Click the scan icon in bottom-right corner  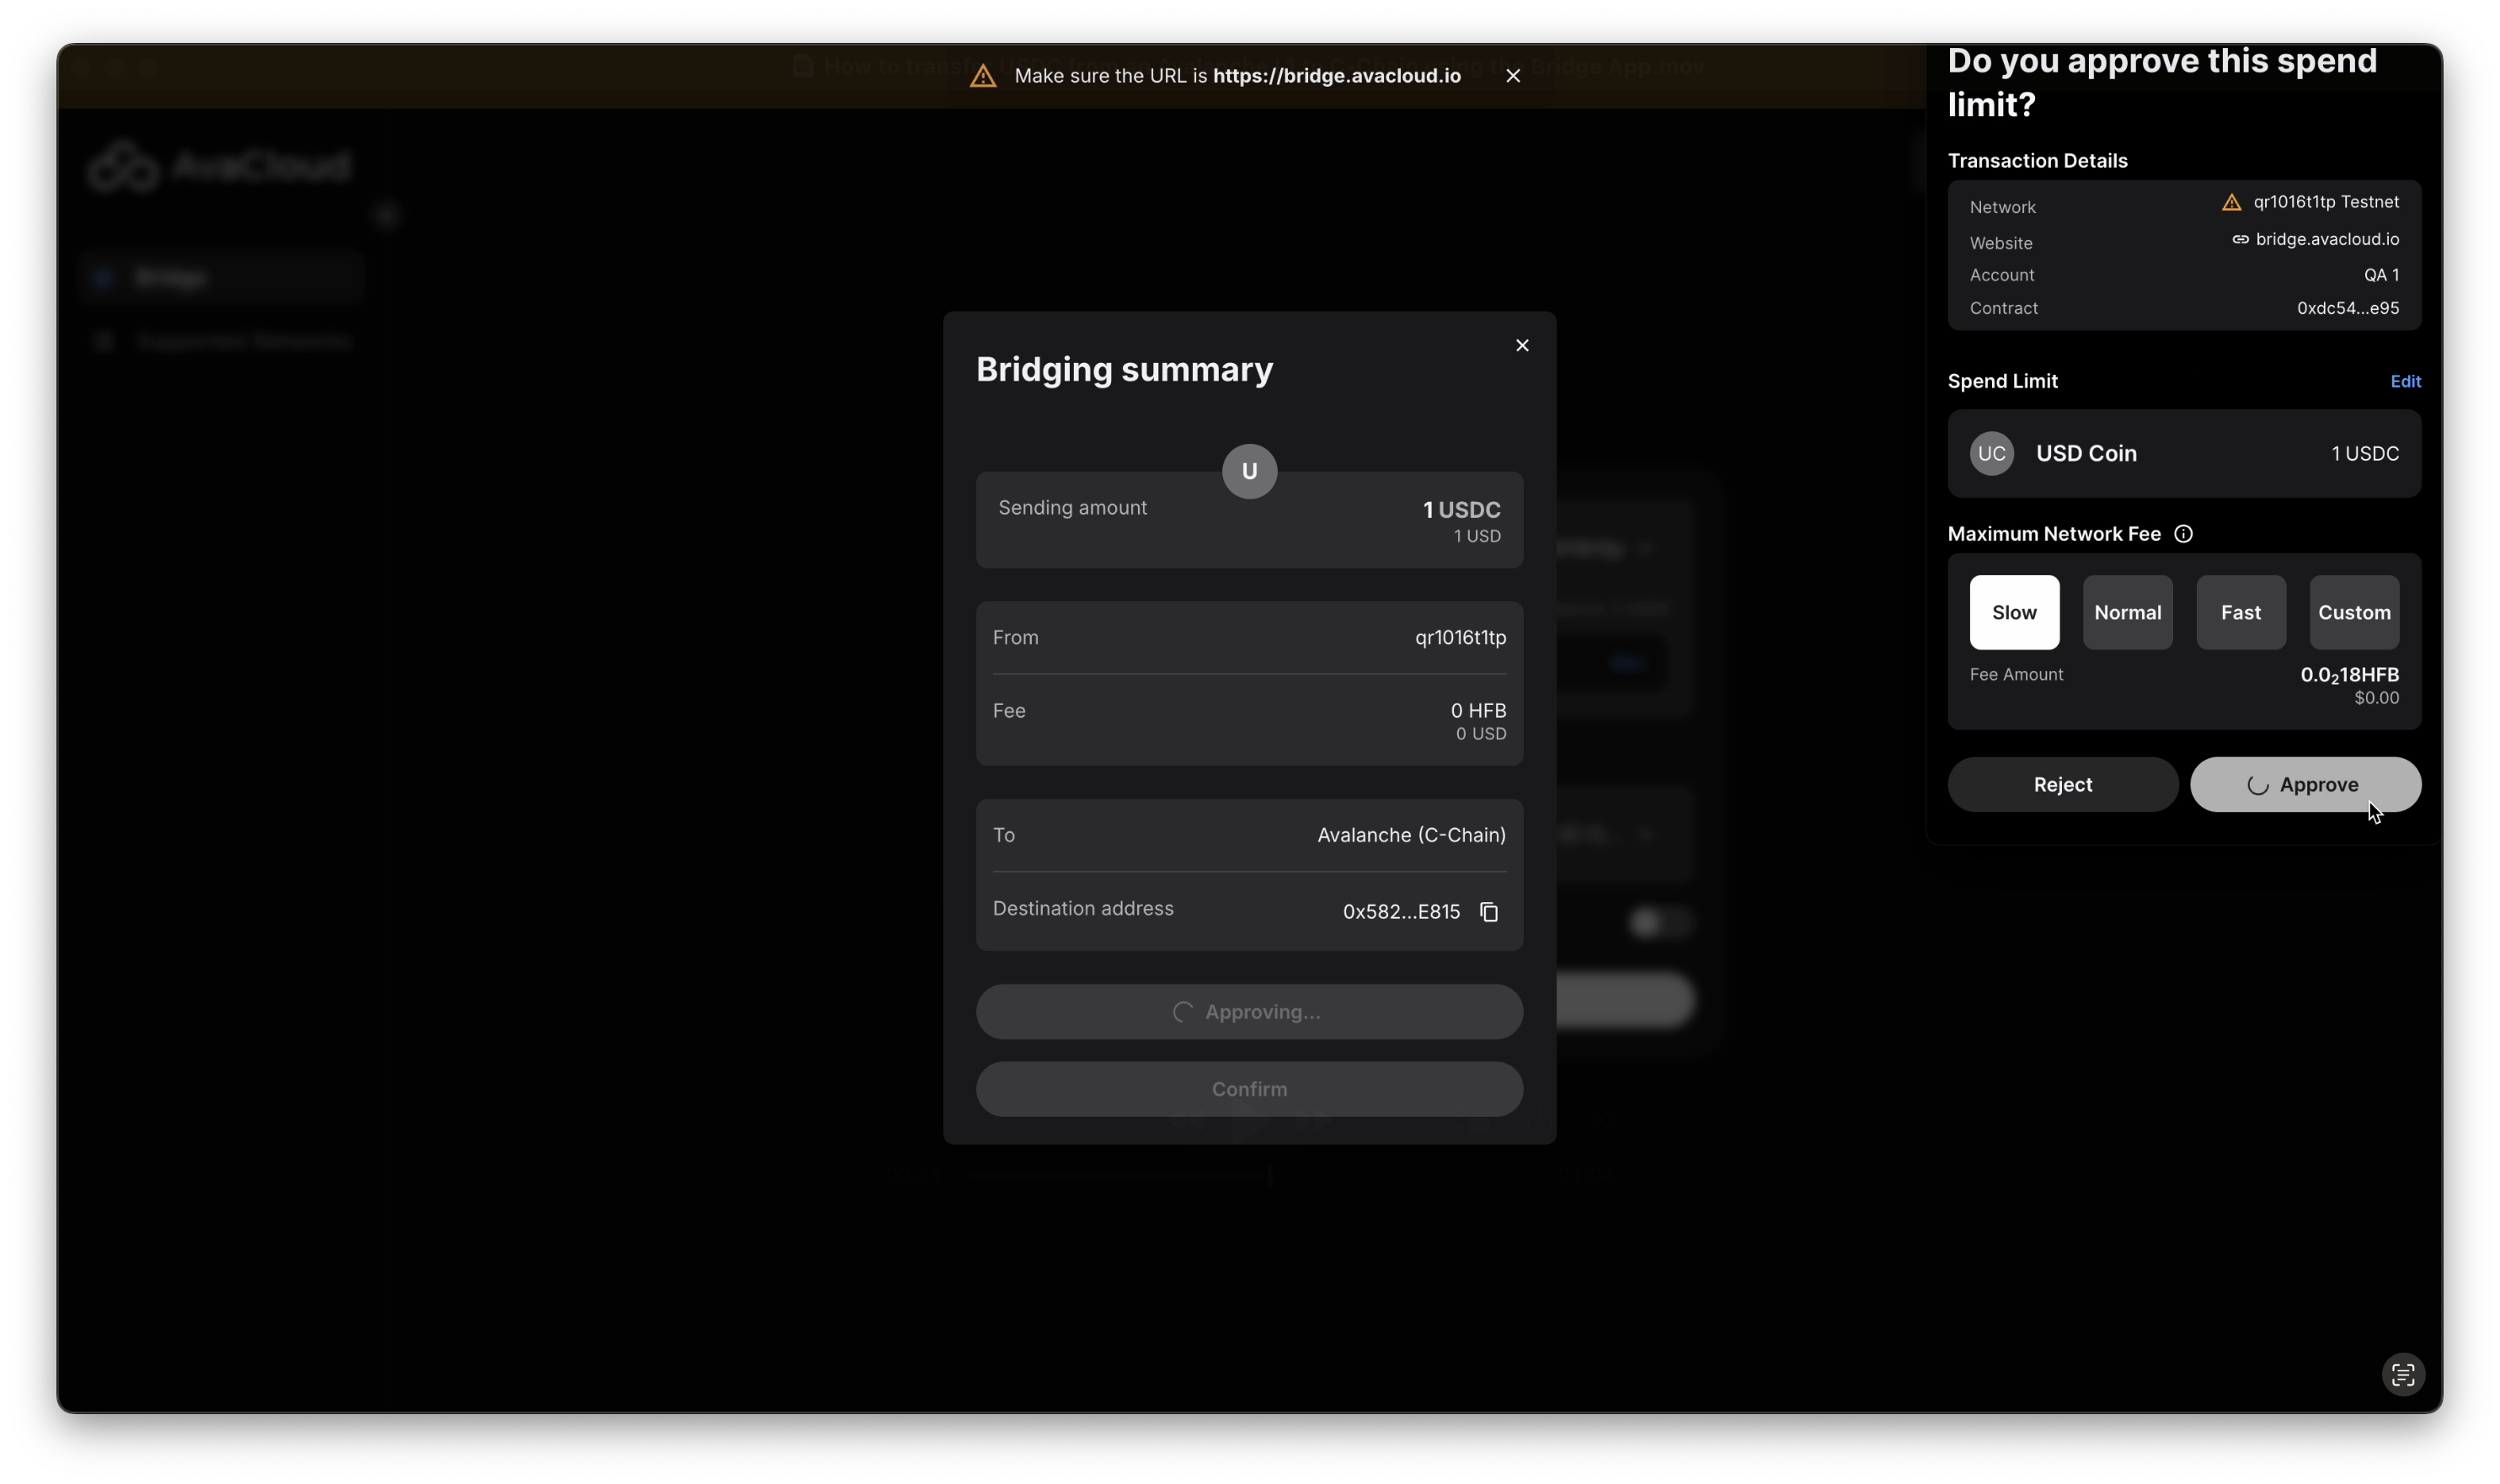[x=2402, y=1375]
